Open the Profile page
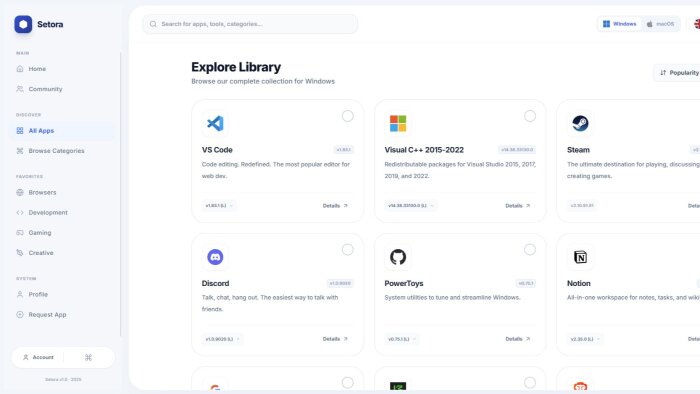Image resolution: width=700 pixels, height=394 pixels. coord(62,294)
